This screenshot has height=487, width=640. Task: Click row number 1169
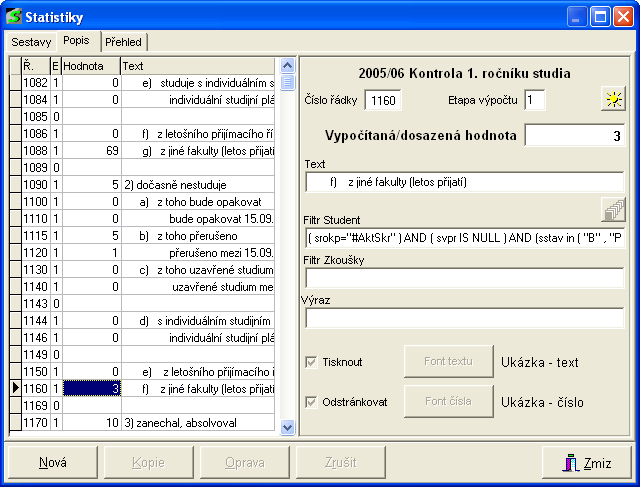click(x=36, y=405)
